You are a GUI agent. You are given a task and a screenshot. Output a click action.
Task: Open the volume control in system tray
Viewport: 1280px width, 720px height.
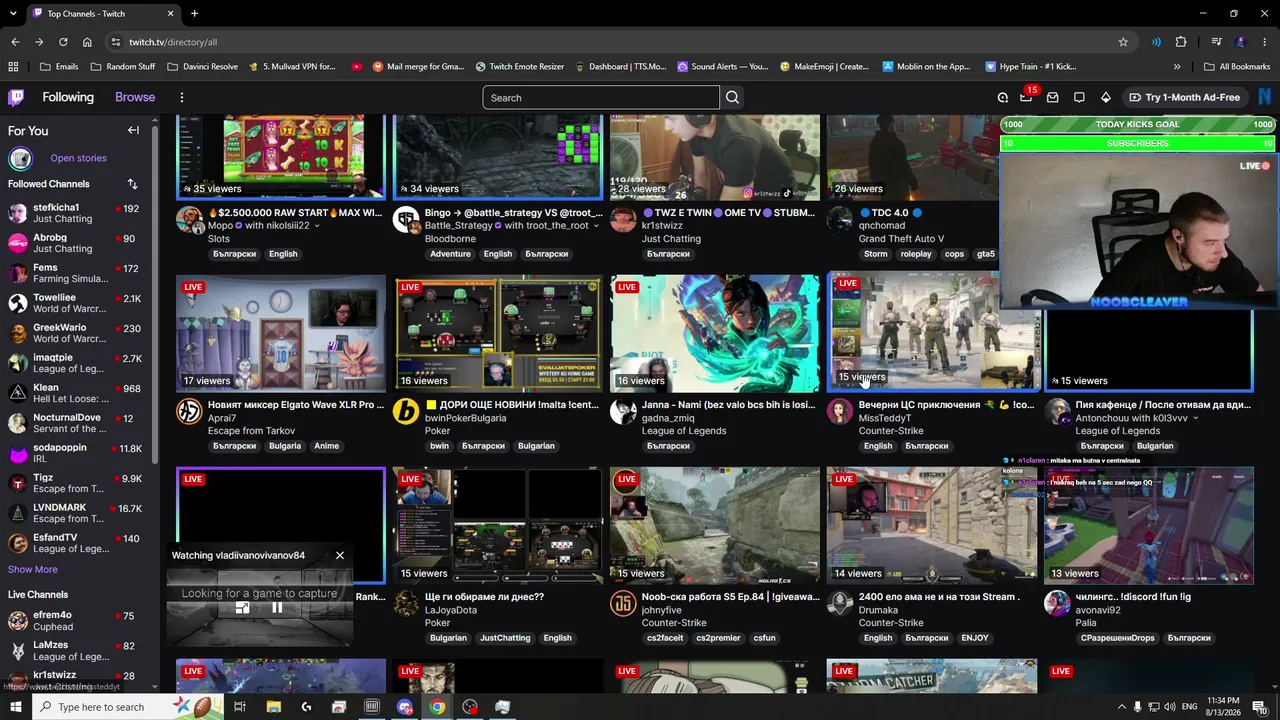pos(1170,707)
